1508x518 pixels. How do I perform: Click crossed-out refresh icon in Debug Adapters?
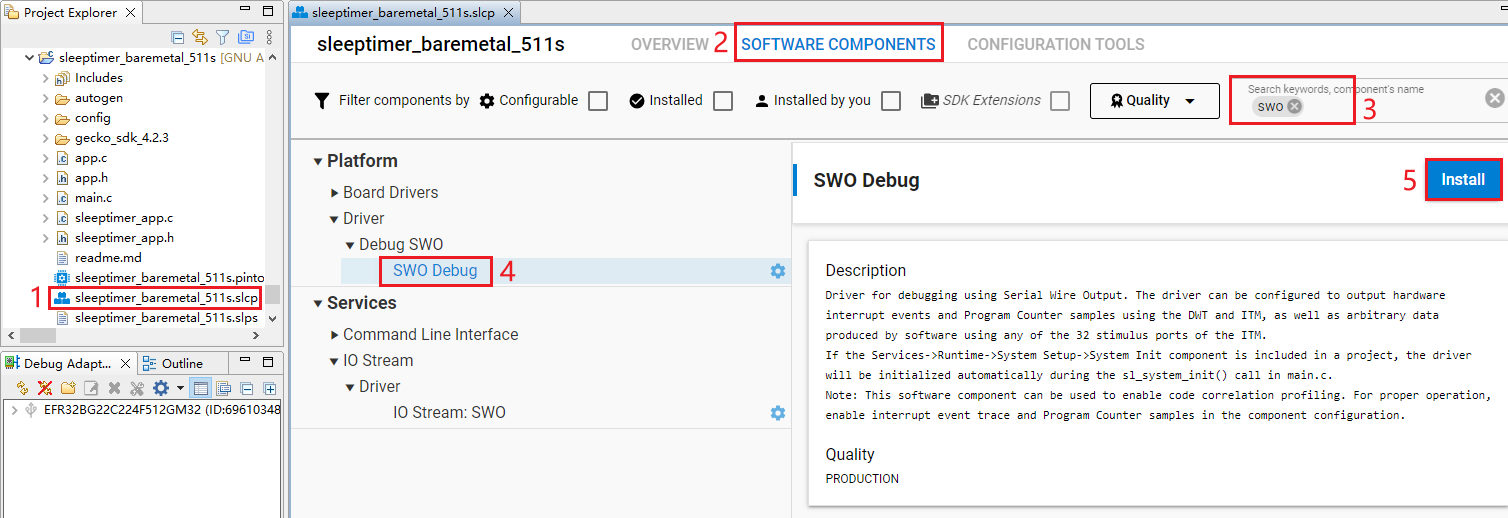(45, 388)
